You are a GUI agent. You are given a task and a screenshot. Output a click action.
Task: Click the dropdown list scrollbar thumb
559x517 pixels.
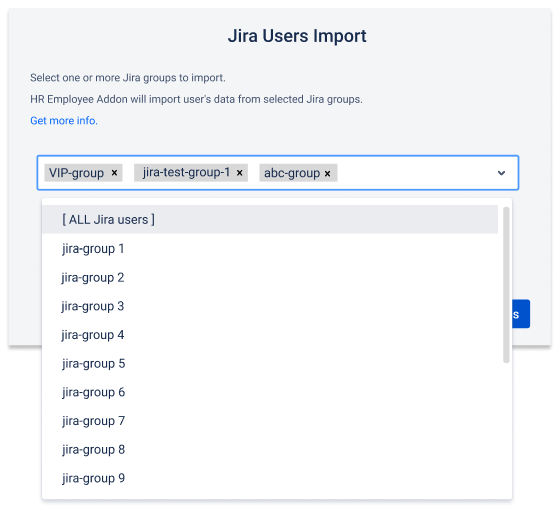tap(506, 285)
